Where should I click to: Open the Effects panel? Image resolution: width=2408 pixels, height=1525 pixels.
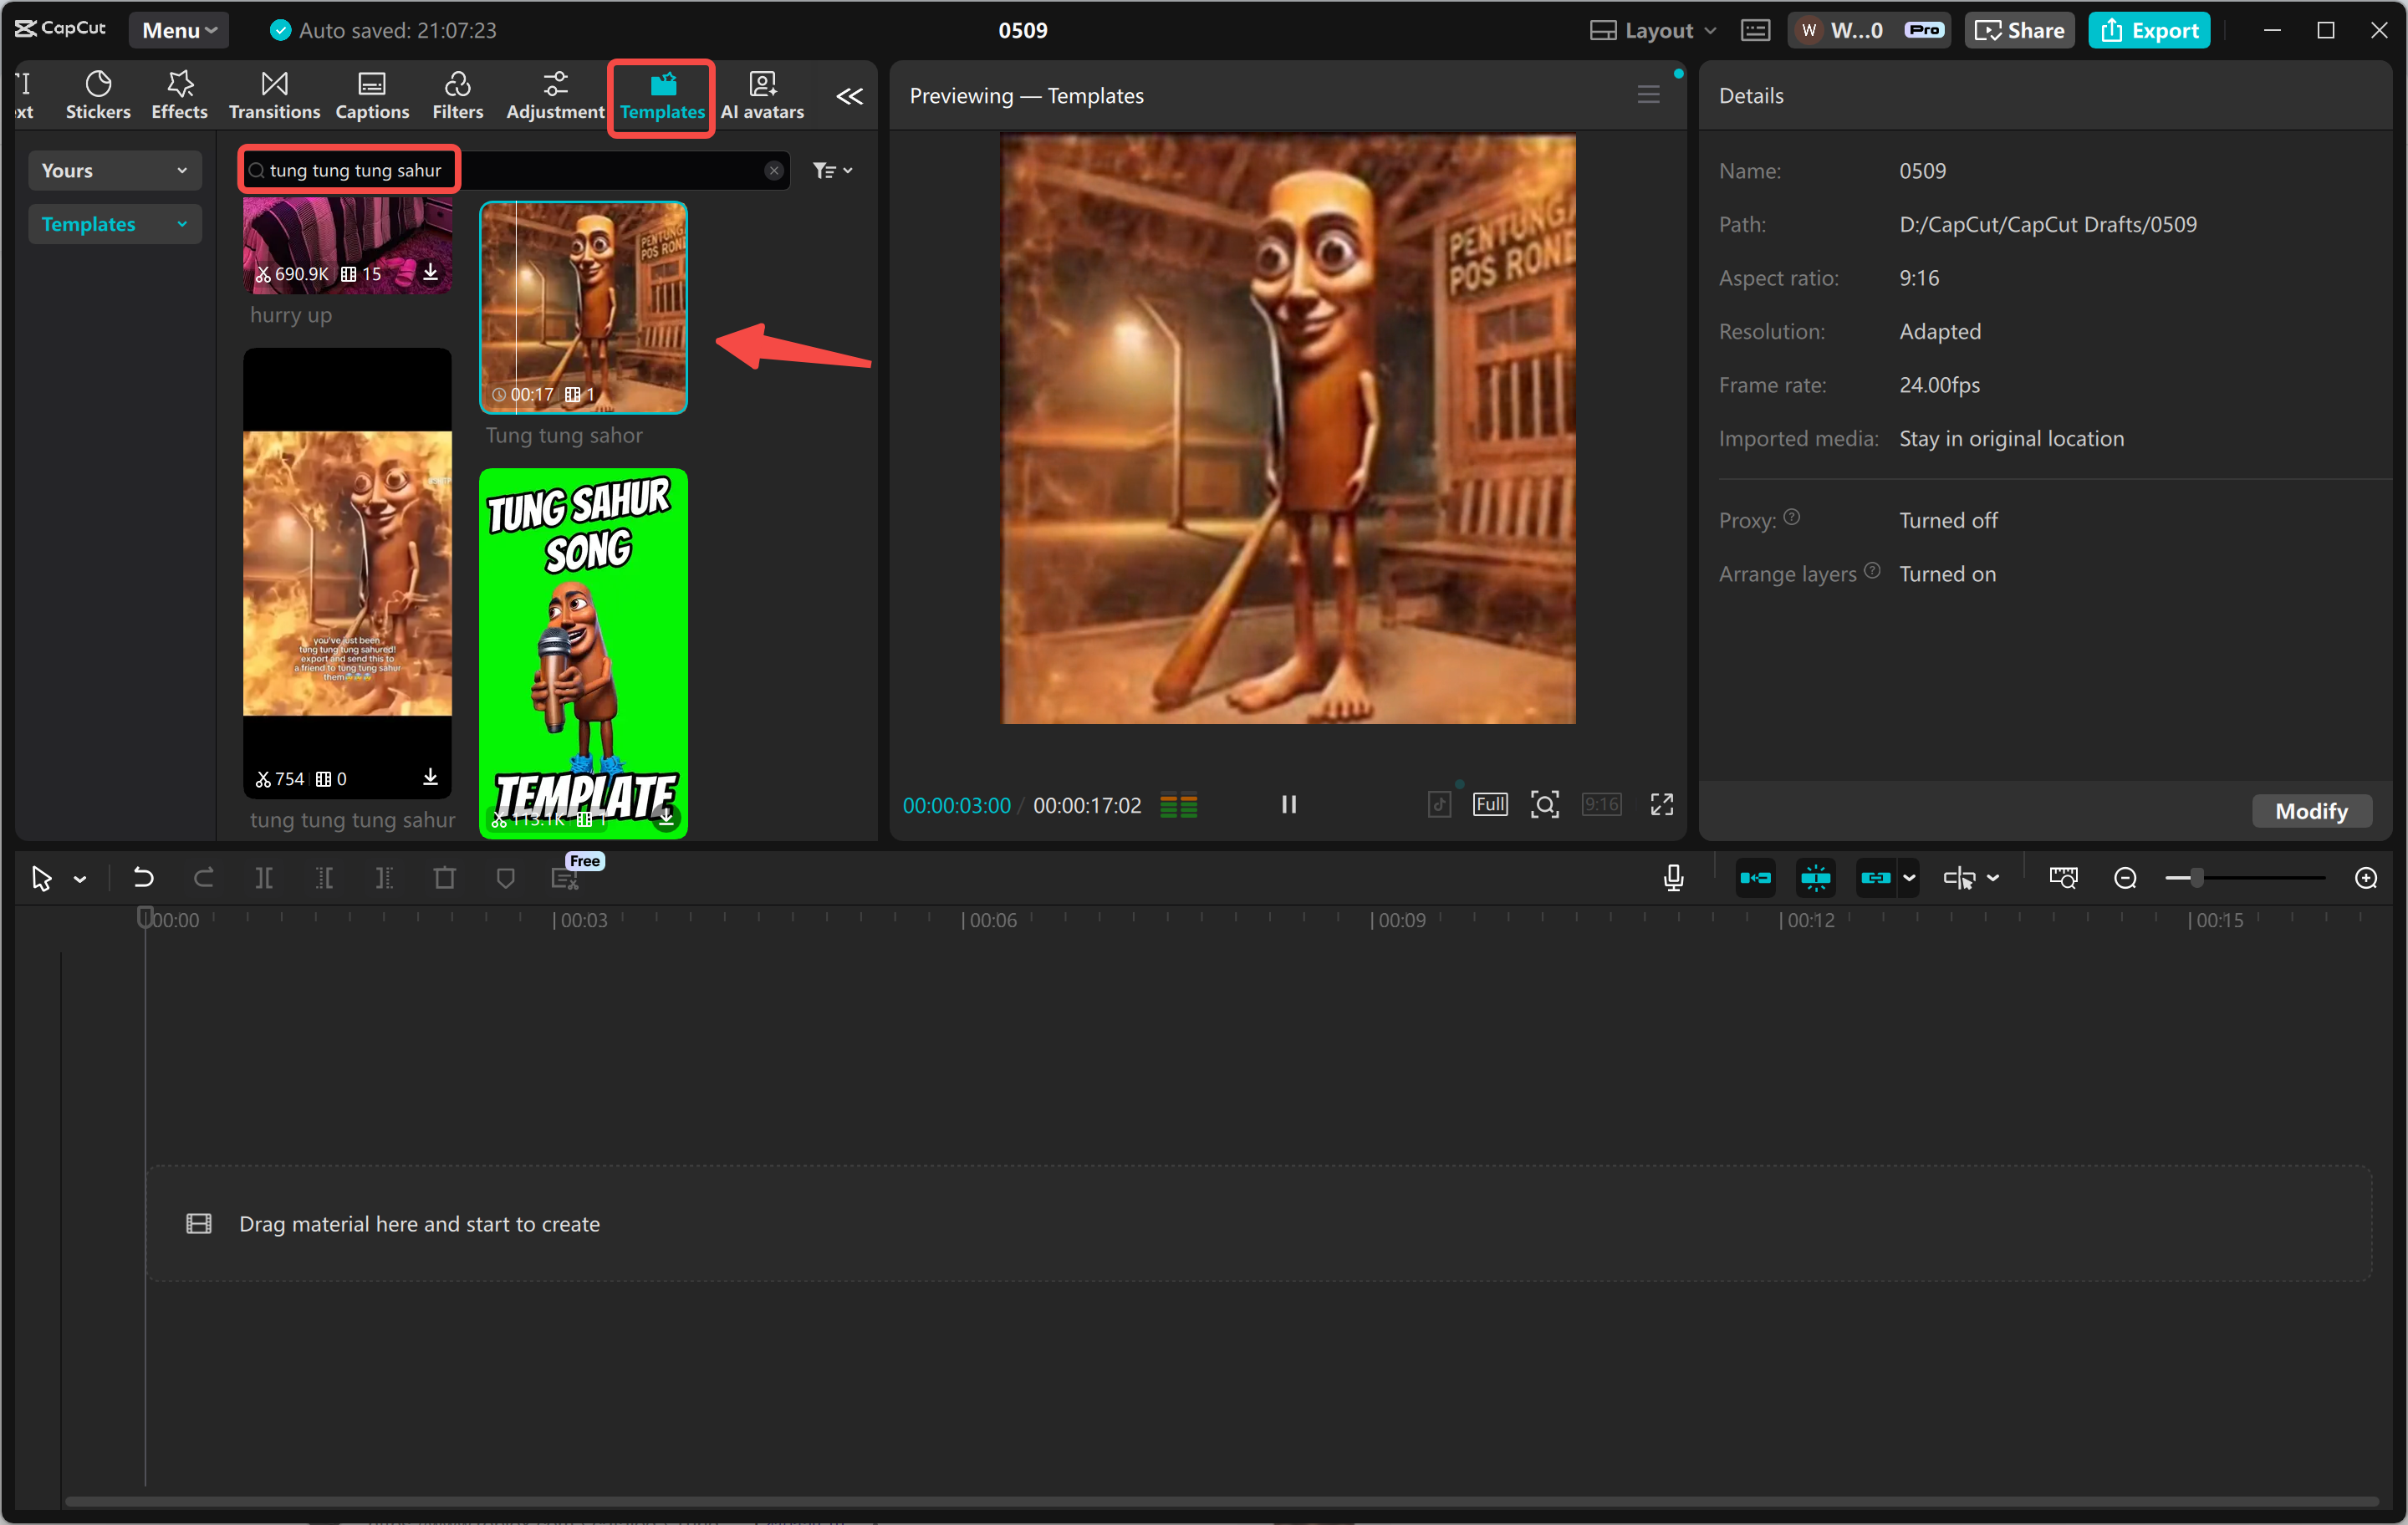tap(178, 95)
